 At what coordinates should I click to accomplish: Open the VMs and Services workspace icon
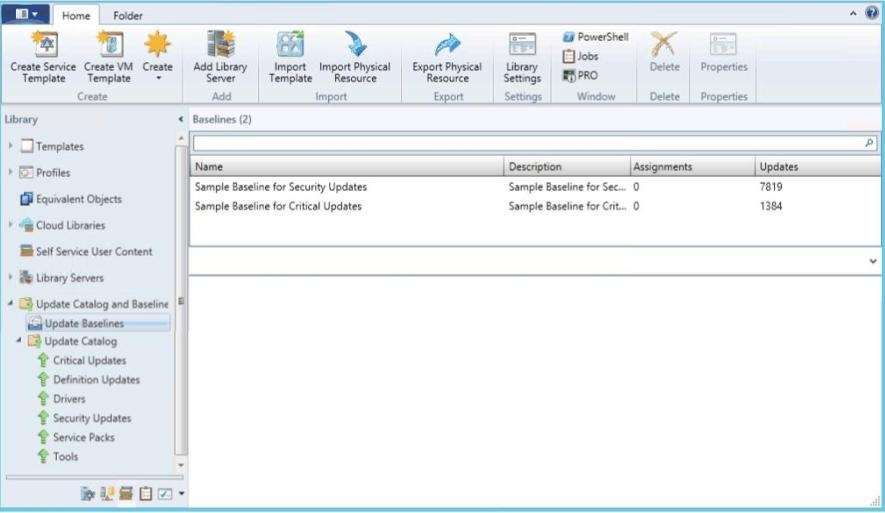(87, 494)
